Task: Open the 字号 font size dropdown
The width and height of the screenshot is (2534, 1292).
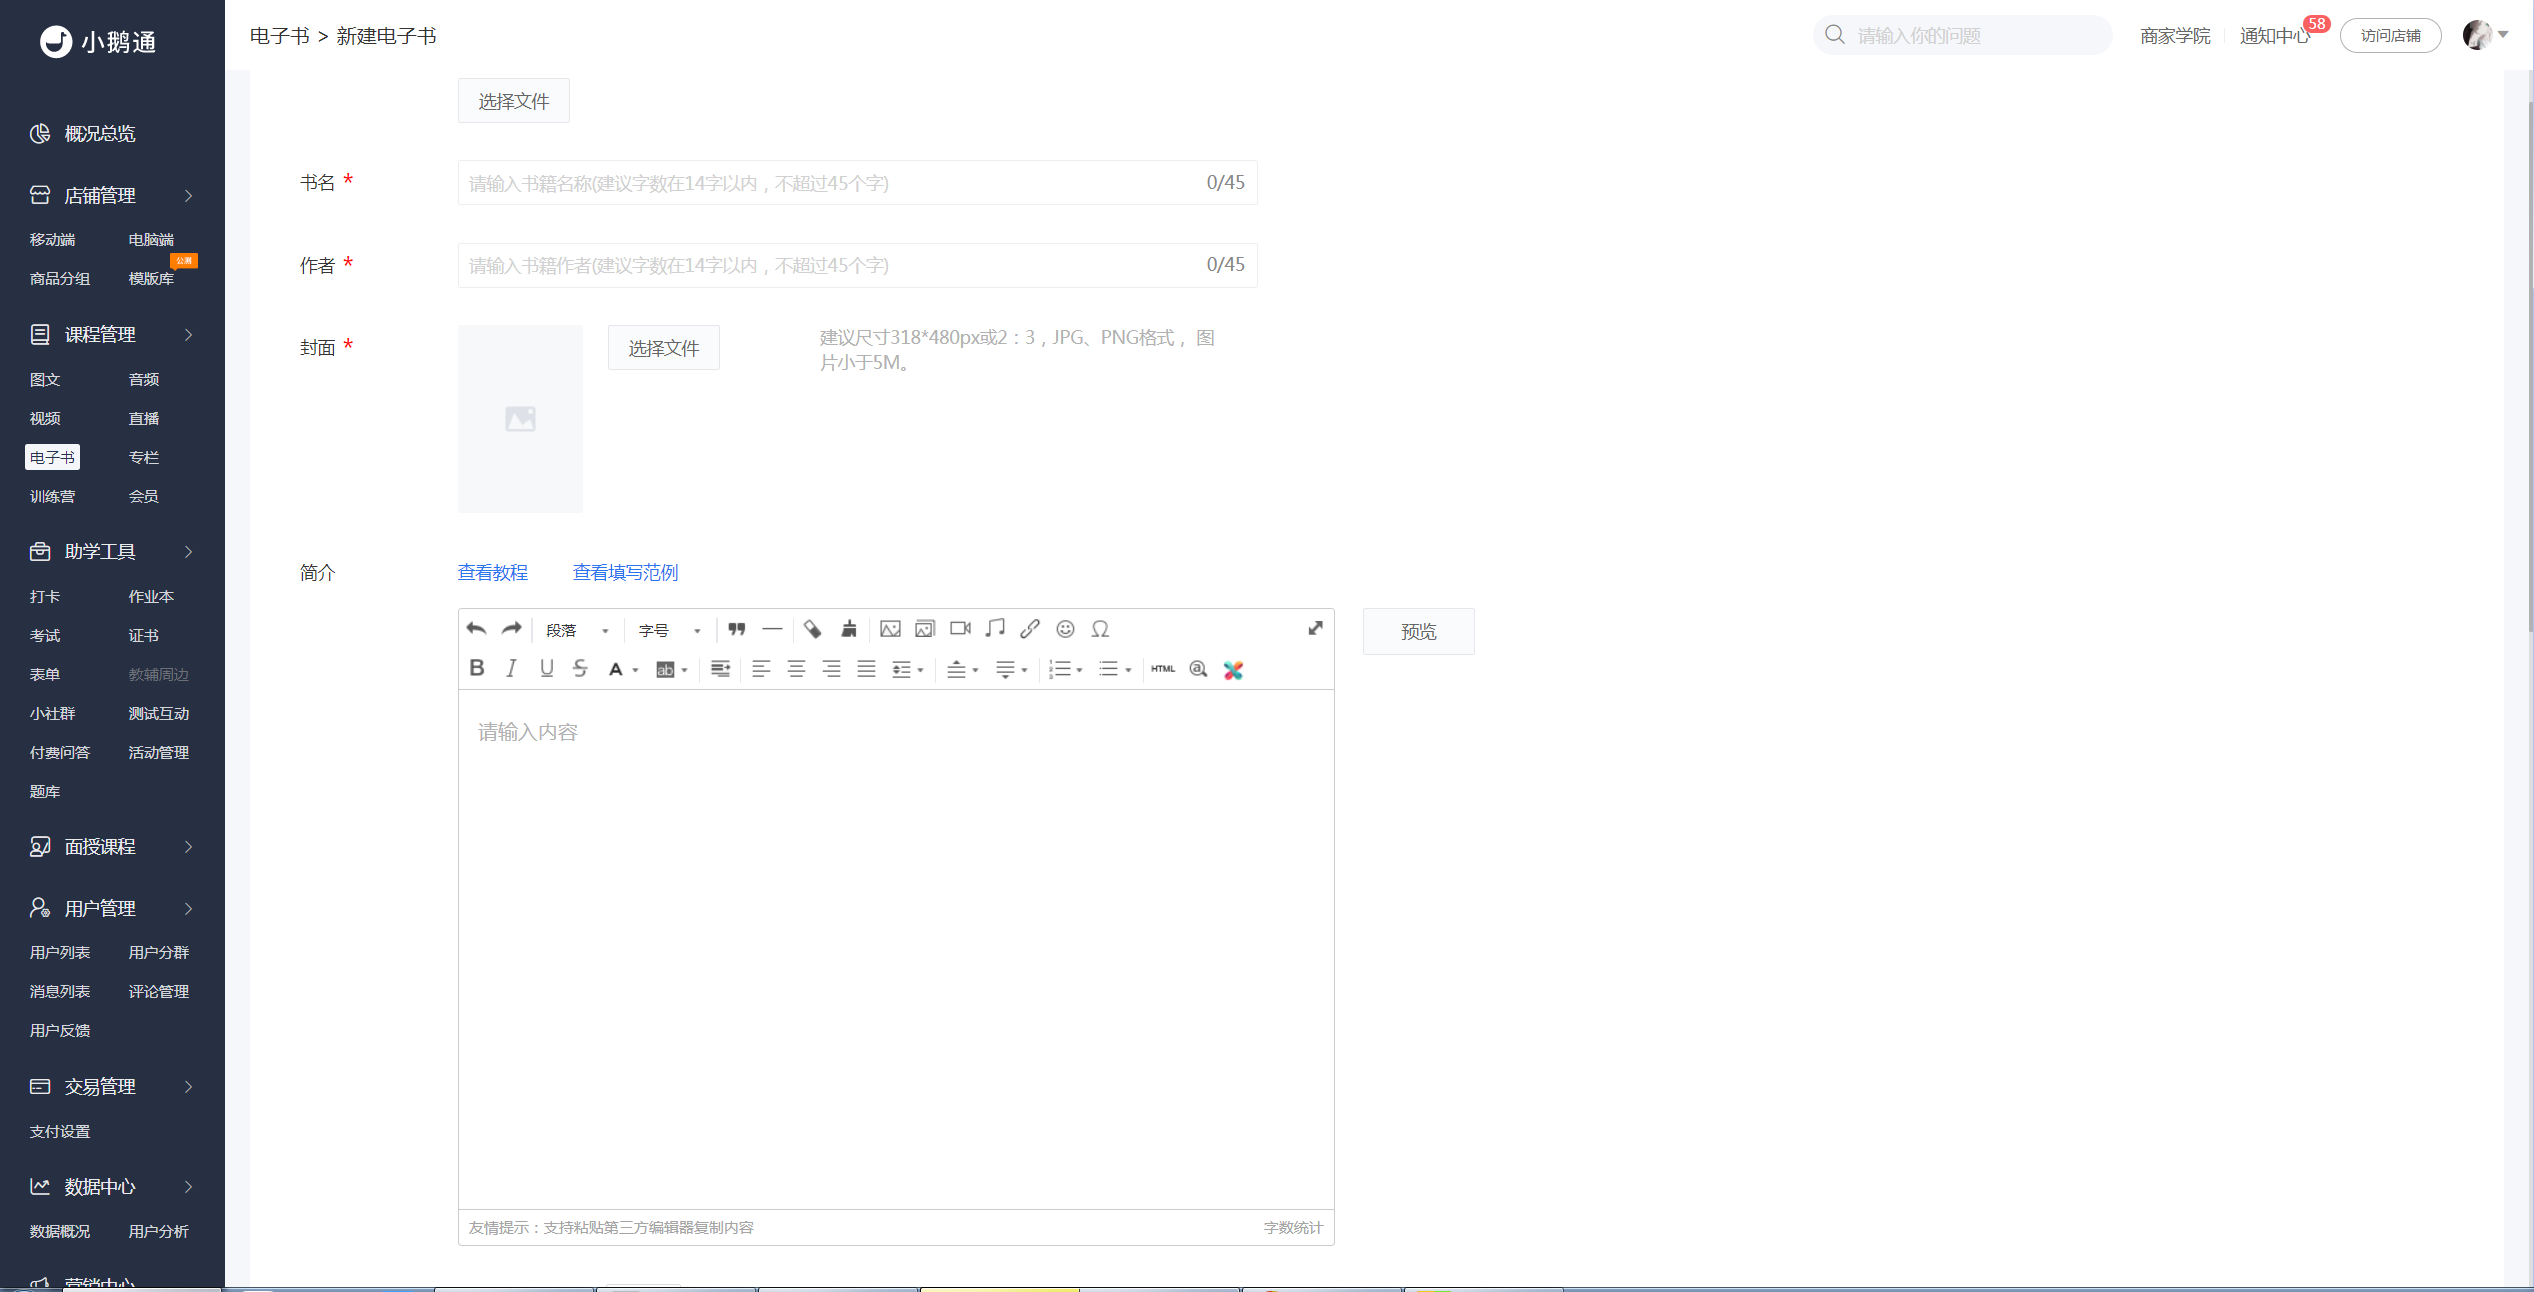Action: click(669, 630)
